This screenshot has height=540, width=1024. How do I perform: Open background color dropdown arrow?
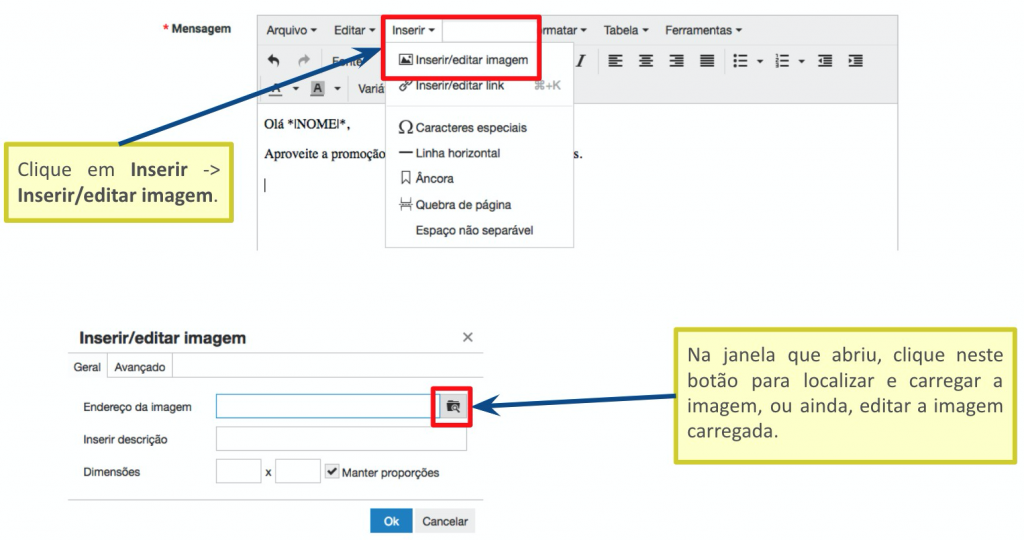pyautogui.click(x=338, y=88)
